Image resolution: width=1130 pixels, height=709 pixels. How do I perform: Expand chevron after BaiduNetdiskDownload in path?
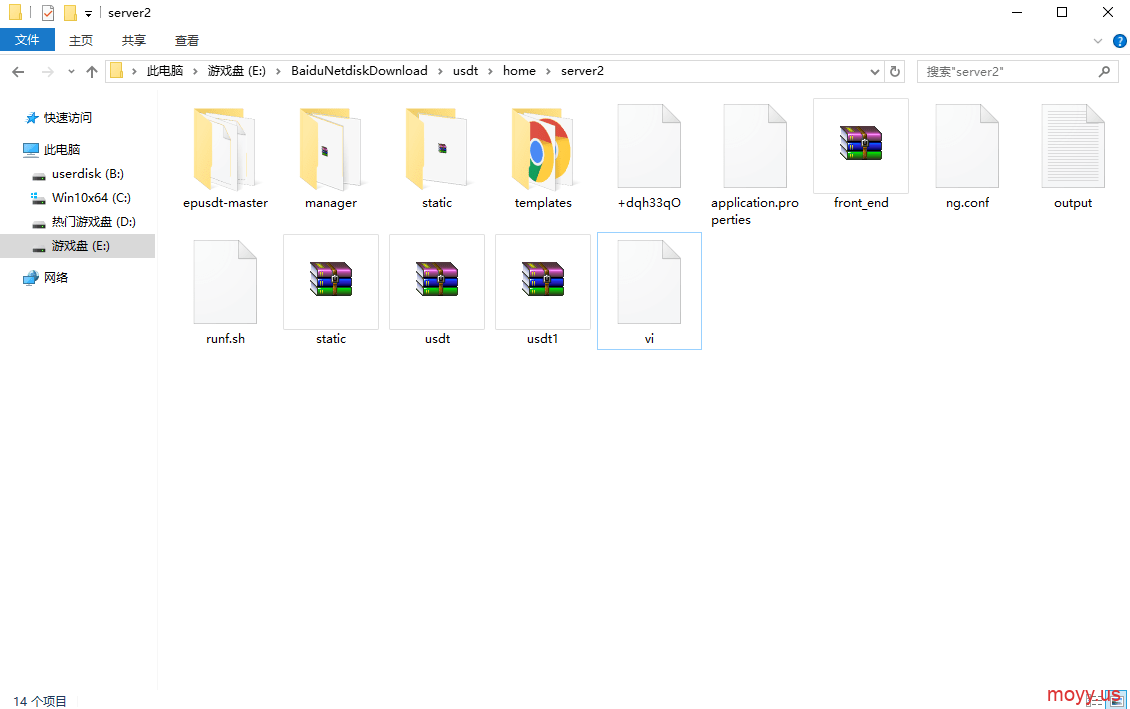tap(440, 71)
